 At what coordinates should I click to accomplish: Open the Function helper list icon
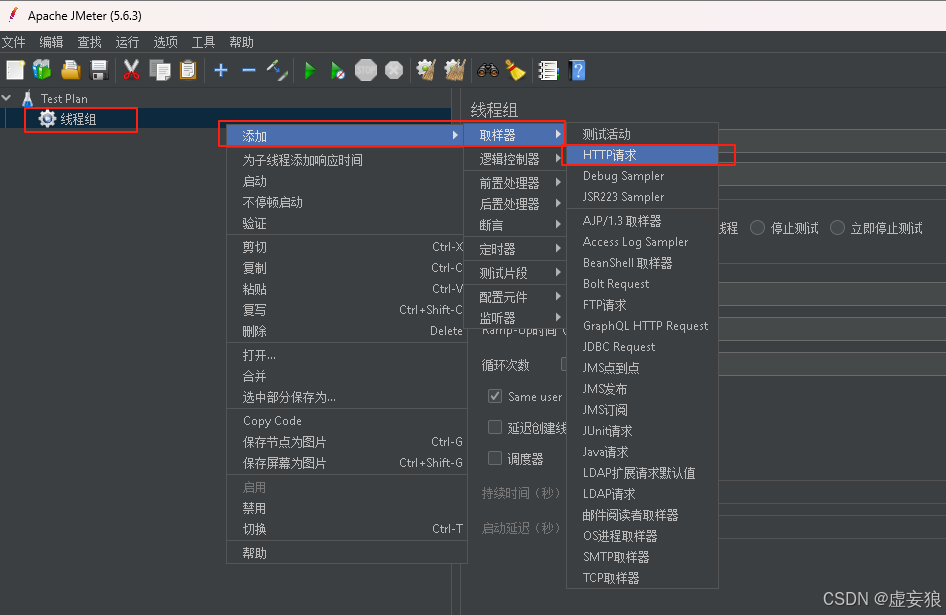click(x=548, y=70)
